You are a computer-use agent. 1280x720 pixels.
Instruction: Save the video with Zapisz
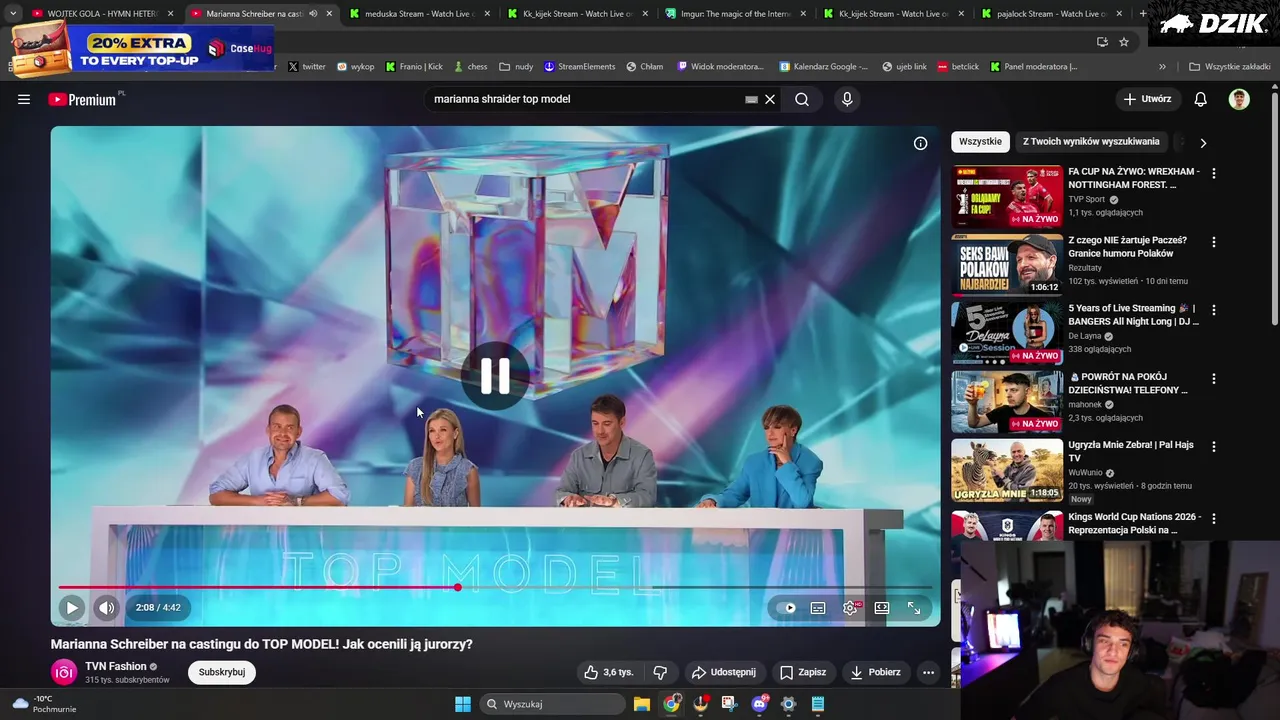click(x=802, y=672)
